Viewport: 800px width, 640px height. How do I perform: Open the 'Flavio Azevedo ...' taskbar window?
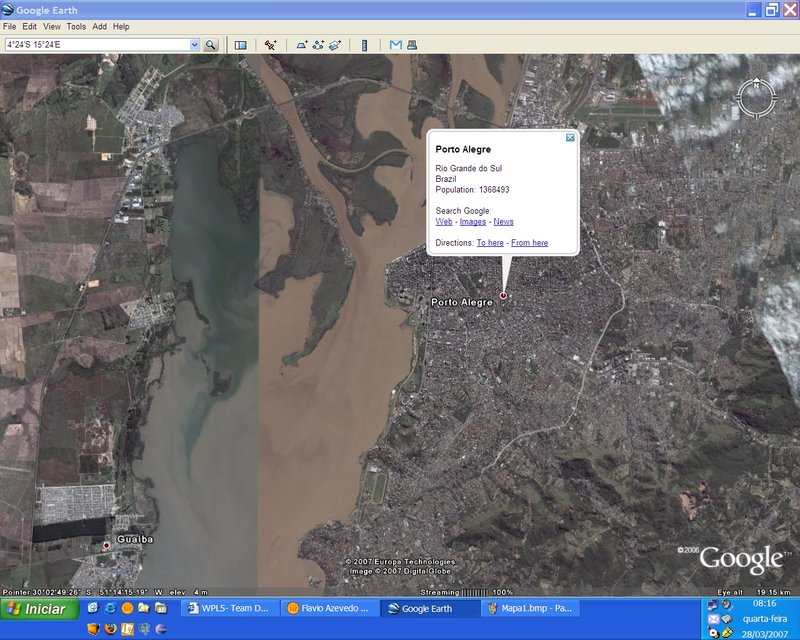pyautogui.click(x=329, y=608)
